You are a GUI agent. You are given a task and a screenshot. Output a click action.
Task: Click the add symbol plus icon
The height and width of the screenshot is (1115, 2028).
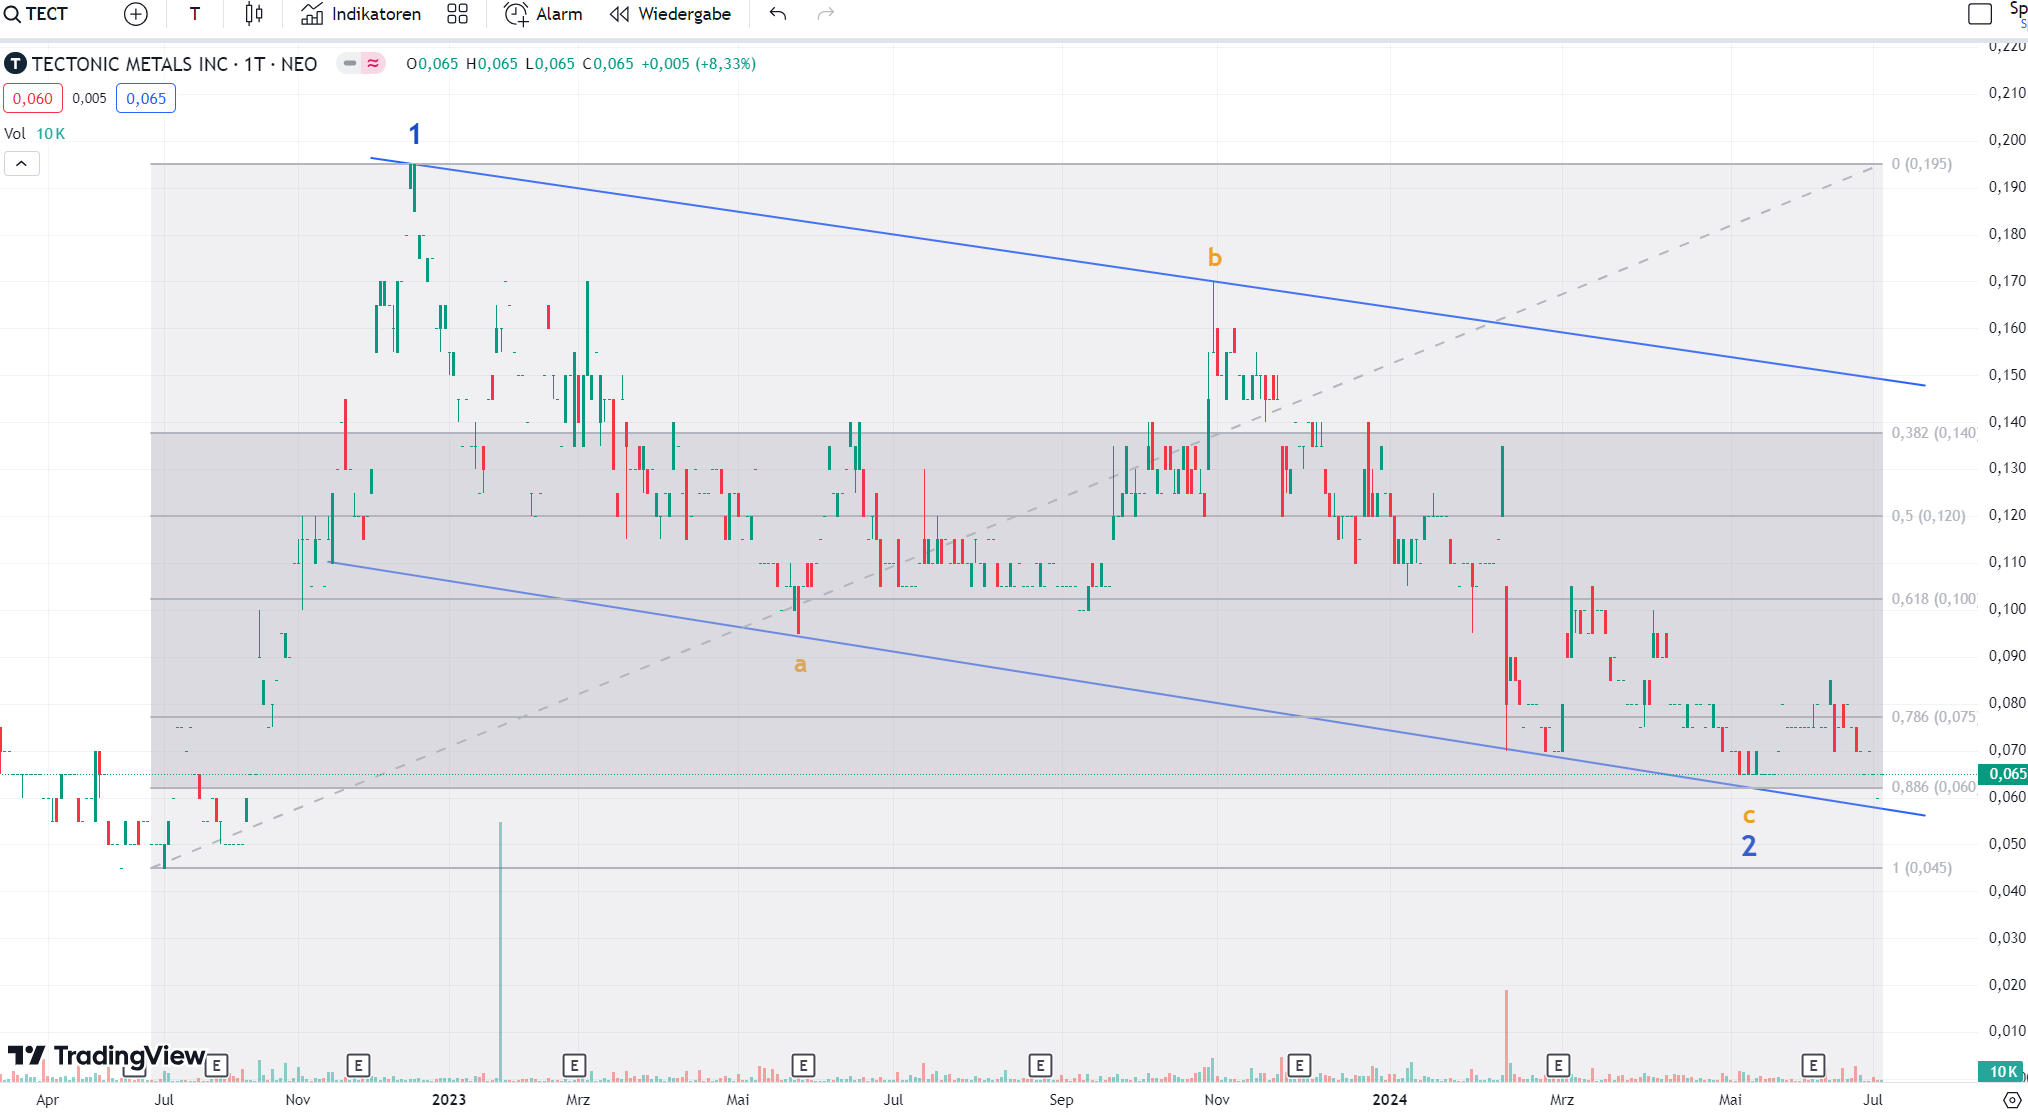tap(136, 14)
